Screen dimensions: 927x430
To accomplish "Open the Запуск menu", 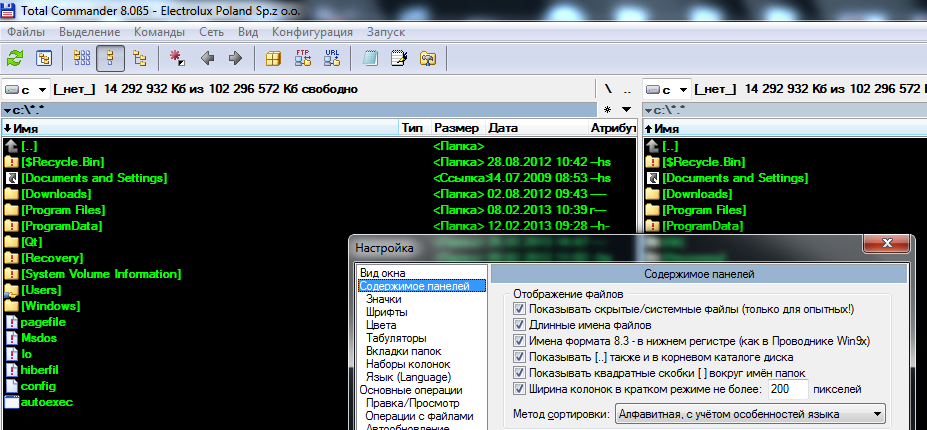I will point(386,32).
